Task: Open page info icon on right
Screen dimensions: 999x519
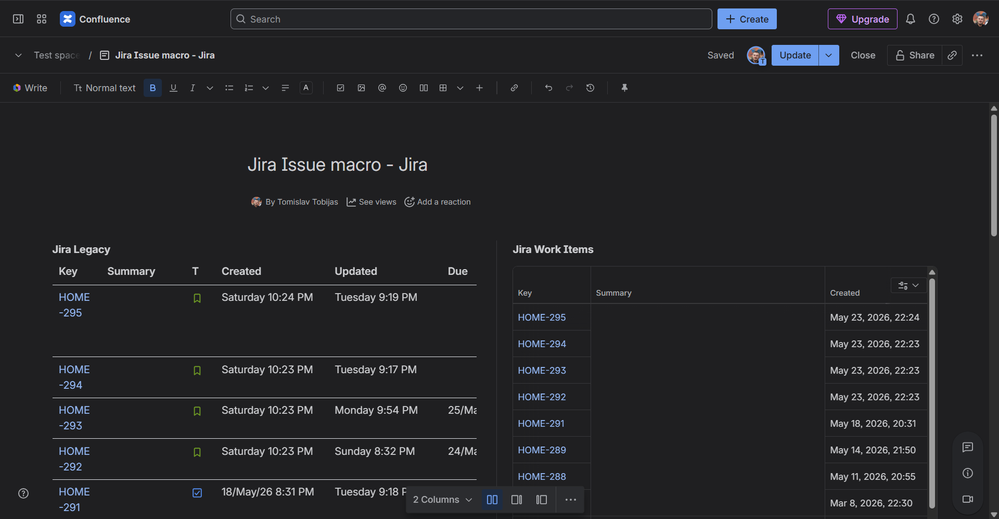Action: click(x=967, y=473)
